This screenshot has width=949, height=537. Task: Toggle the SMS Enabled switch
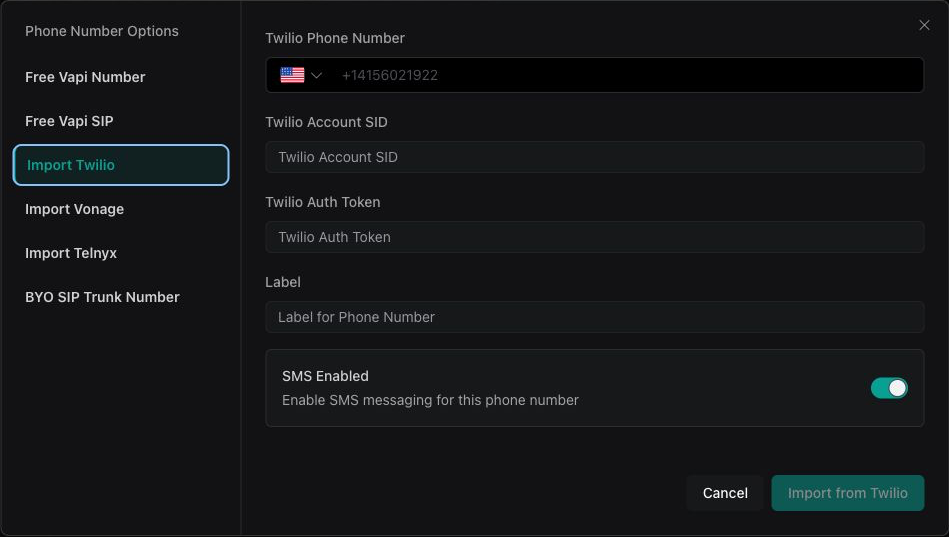coord(889,388)
